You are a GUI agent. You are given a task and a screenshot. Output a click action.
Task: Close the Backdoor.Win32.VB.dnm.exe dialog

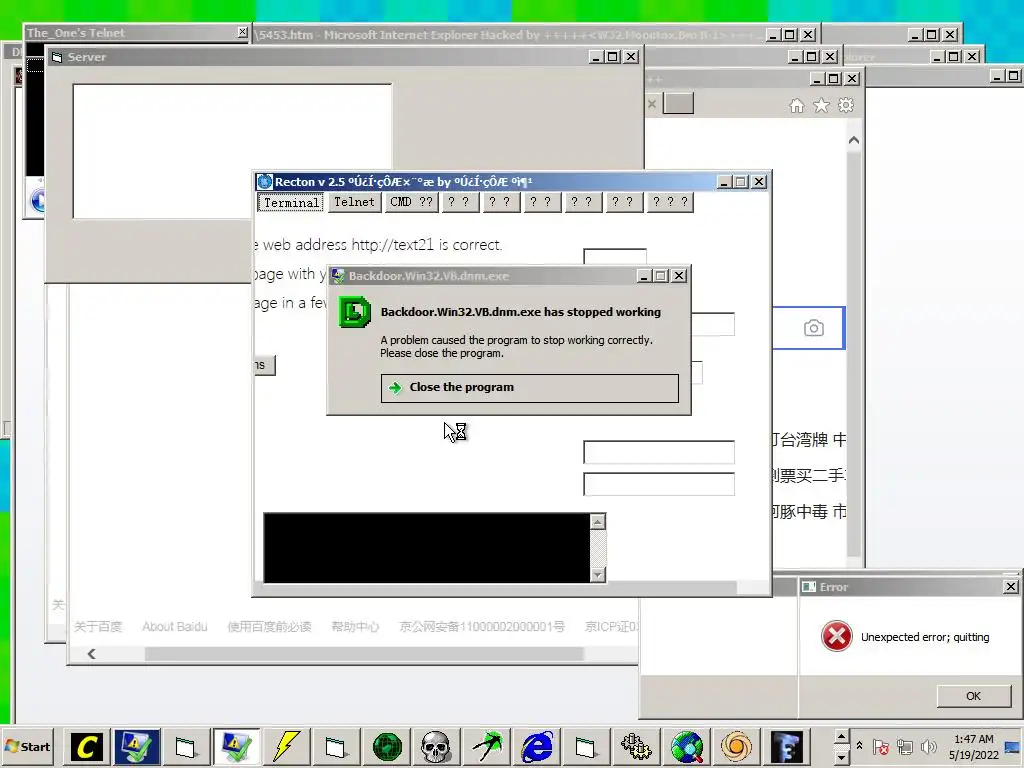point(679,276)
